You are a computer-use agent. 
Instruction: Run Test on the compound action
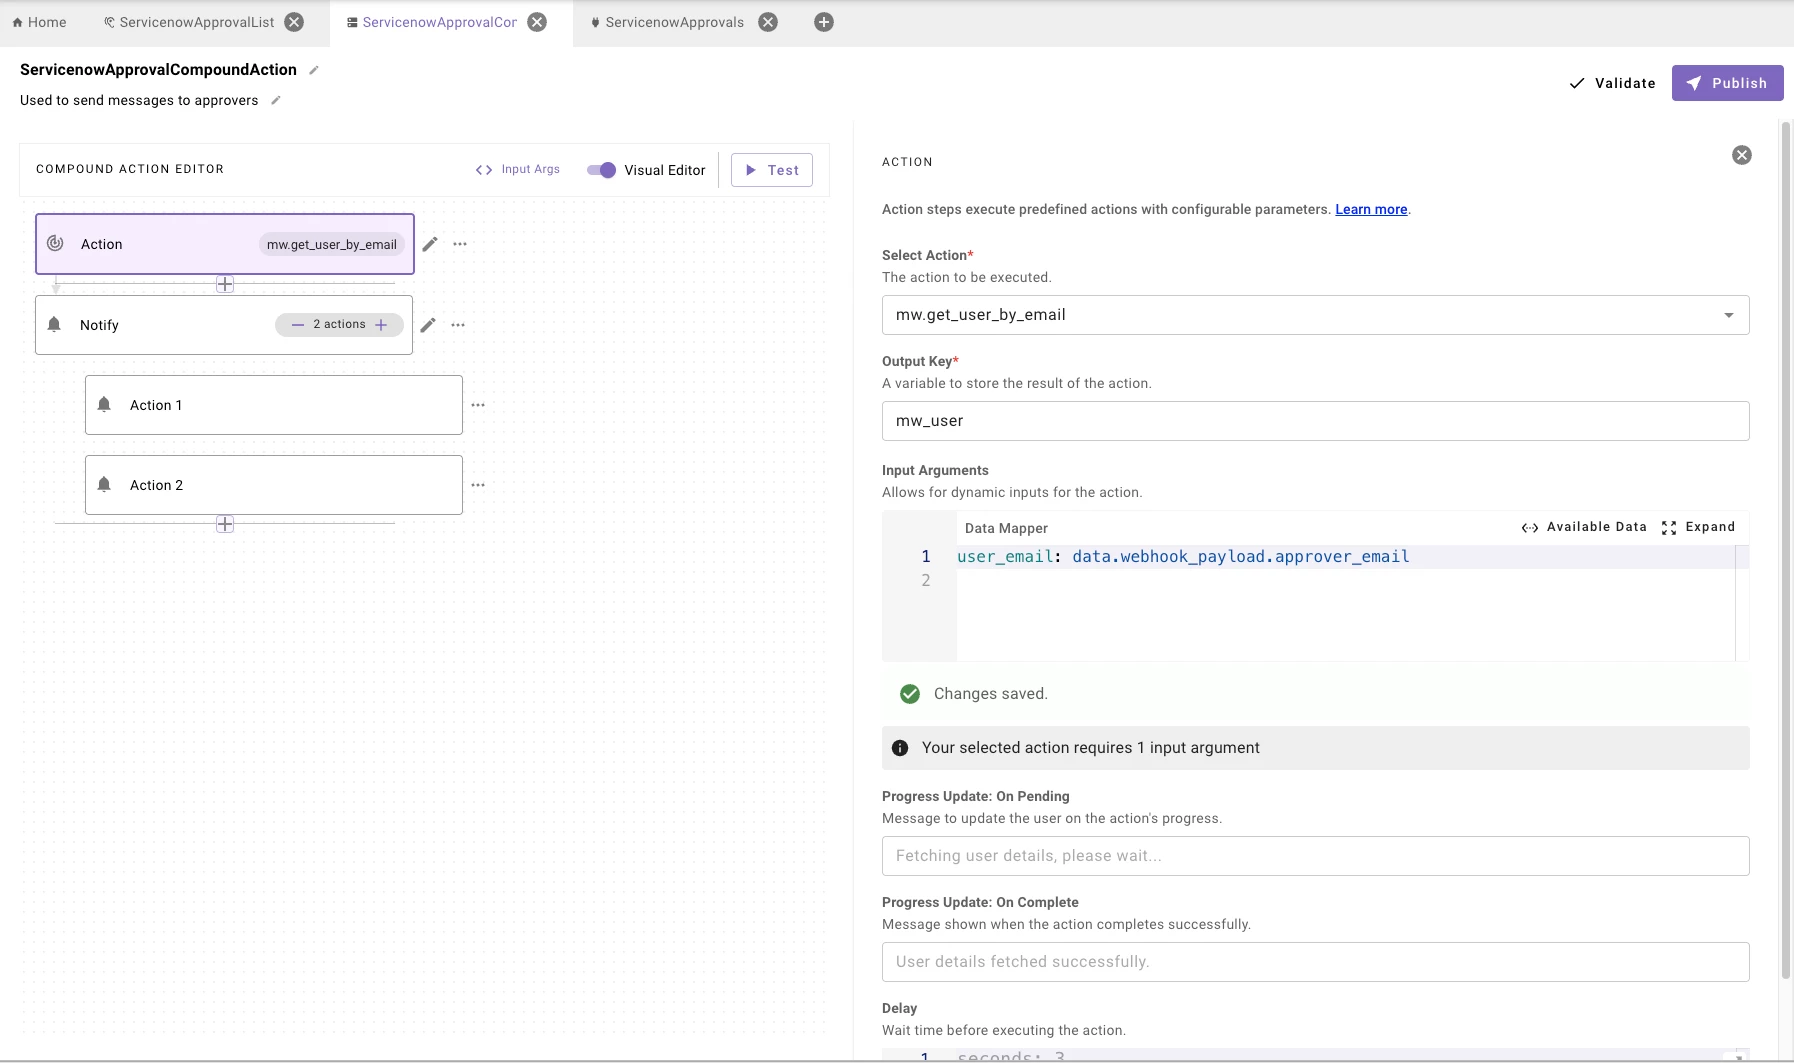coord(771,170)
